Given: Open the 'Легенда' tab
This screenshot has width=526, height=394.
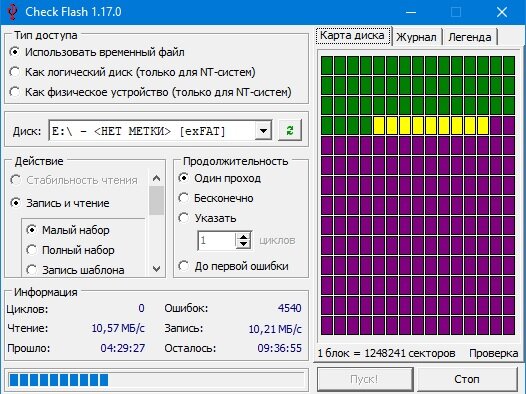Looking at the screenshot, I should click(470, 37).
